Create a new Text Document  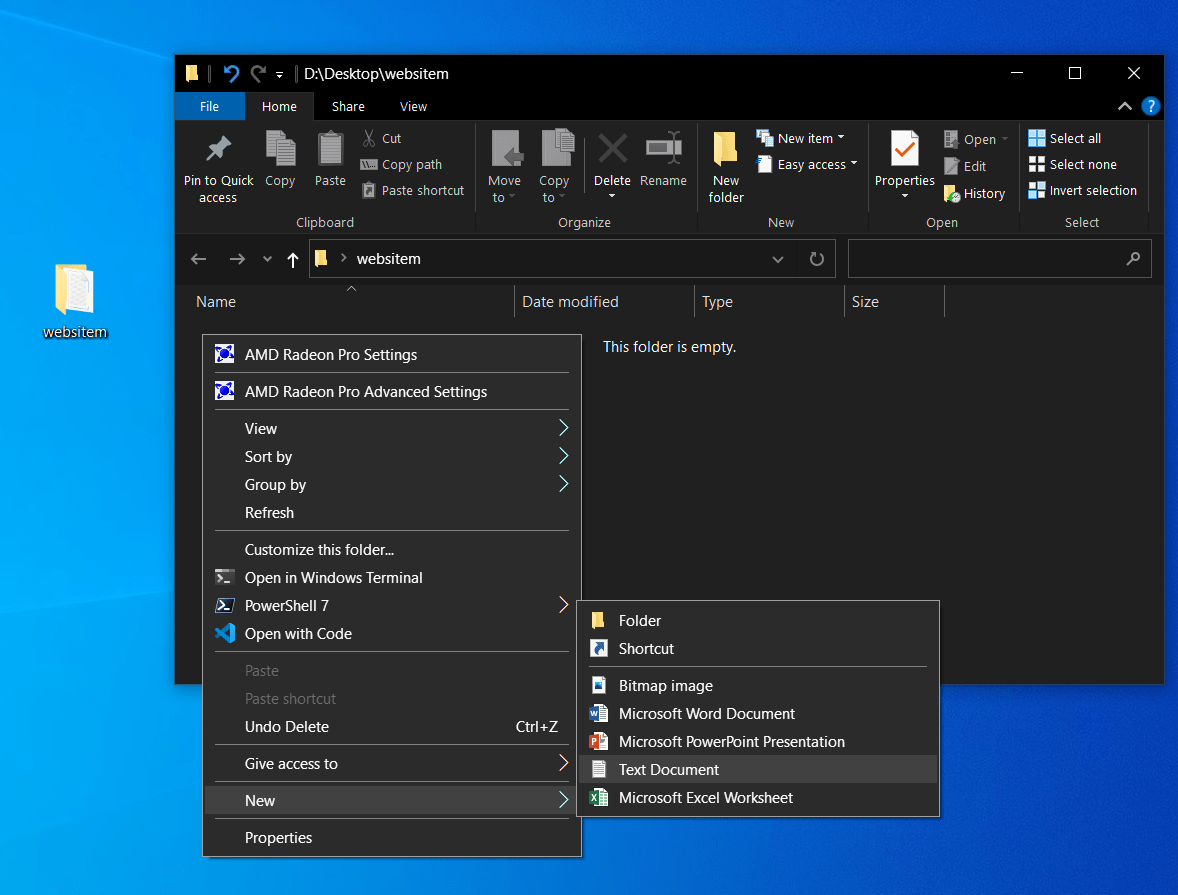758,770
